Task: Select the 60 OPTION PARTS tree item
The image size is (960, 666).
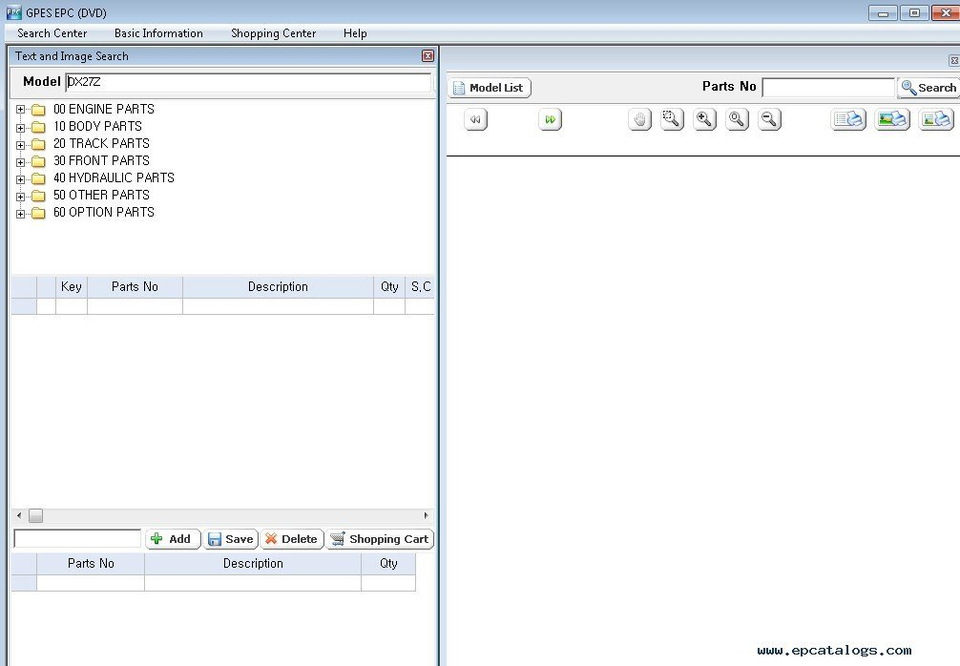Action: 103,212
